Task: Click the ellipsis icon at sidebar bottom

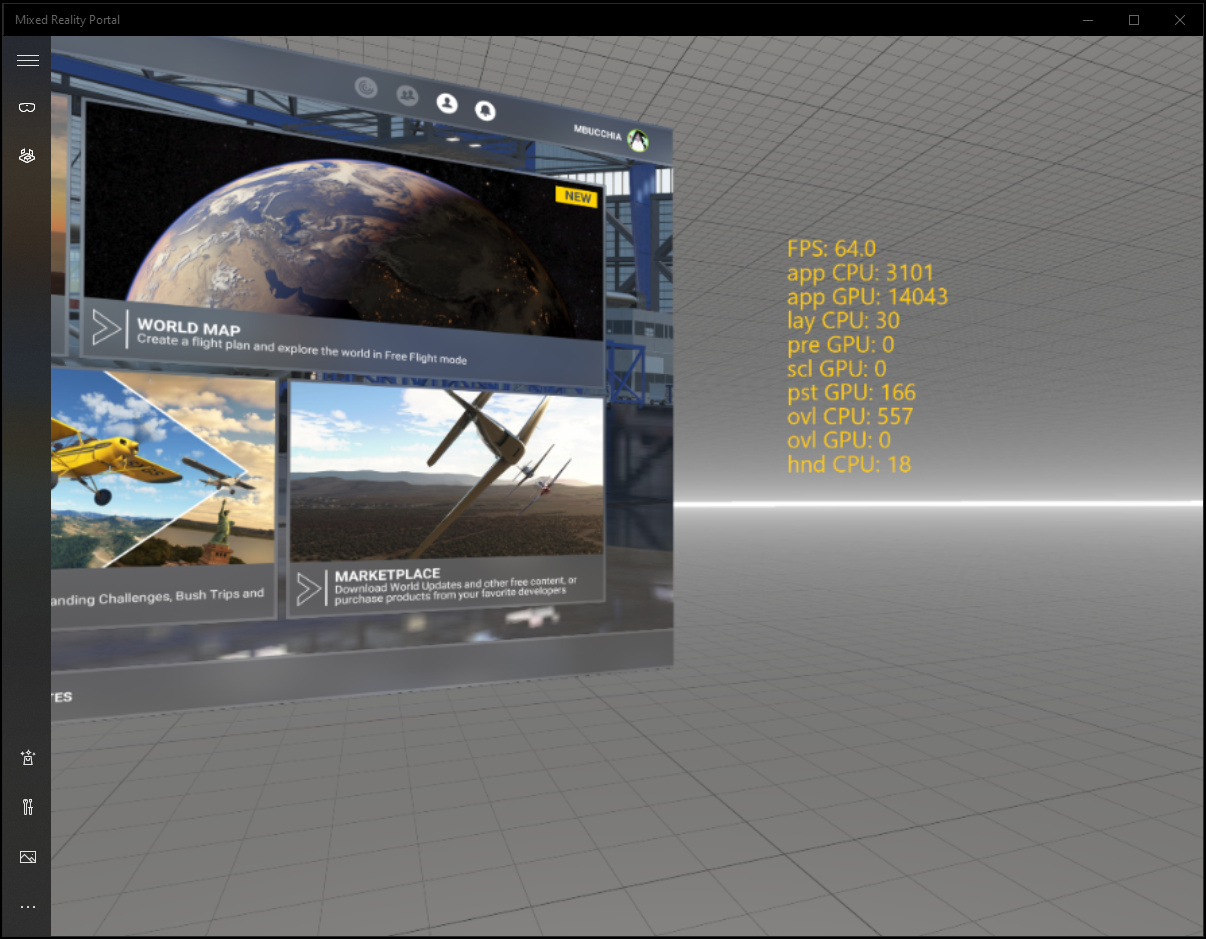Action: point(27,906)
